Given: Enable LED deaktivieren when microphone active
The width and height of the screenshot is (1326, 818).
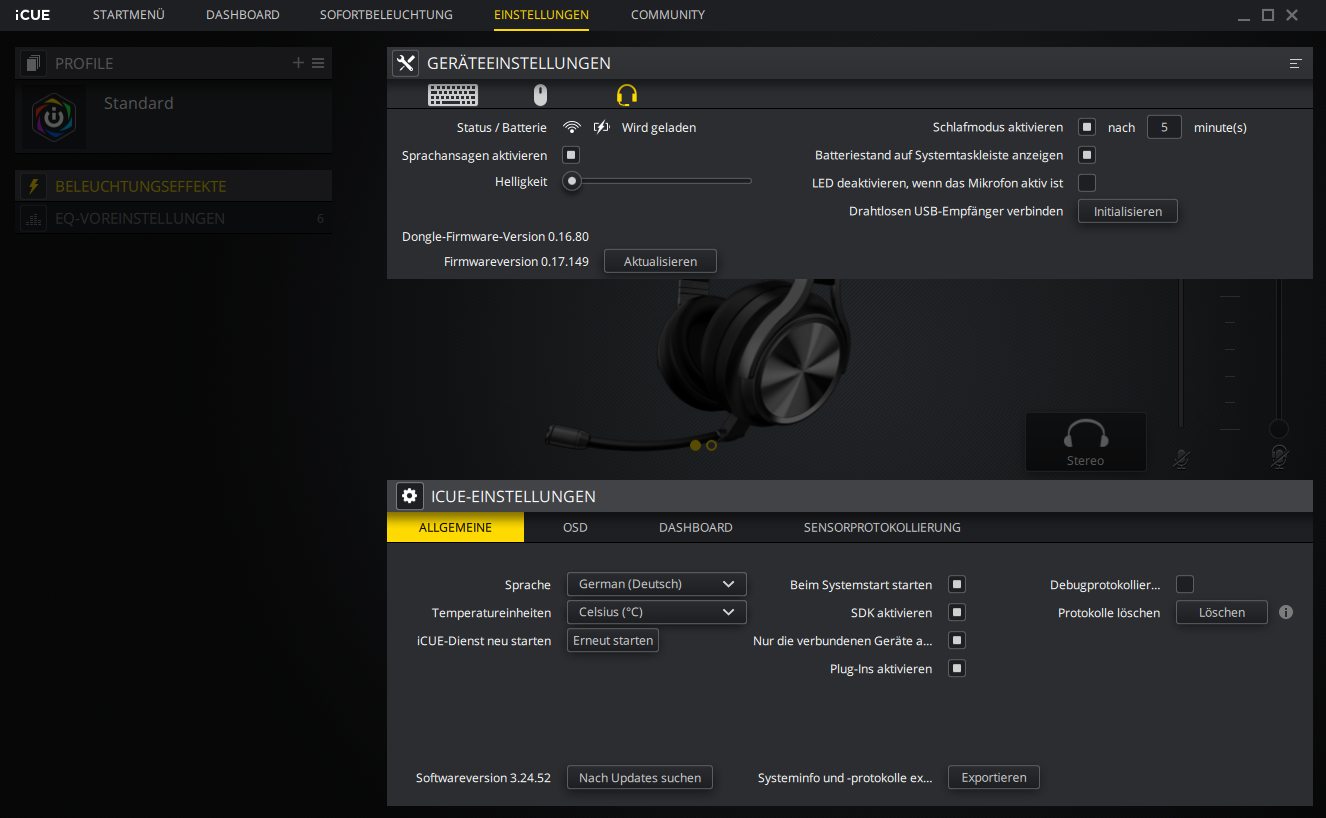Looking at the screenshot, I should point(1087,183).
